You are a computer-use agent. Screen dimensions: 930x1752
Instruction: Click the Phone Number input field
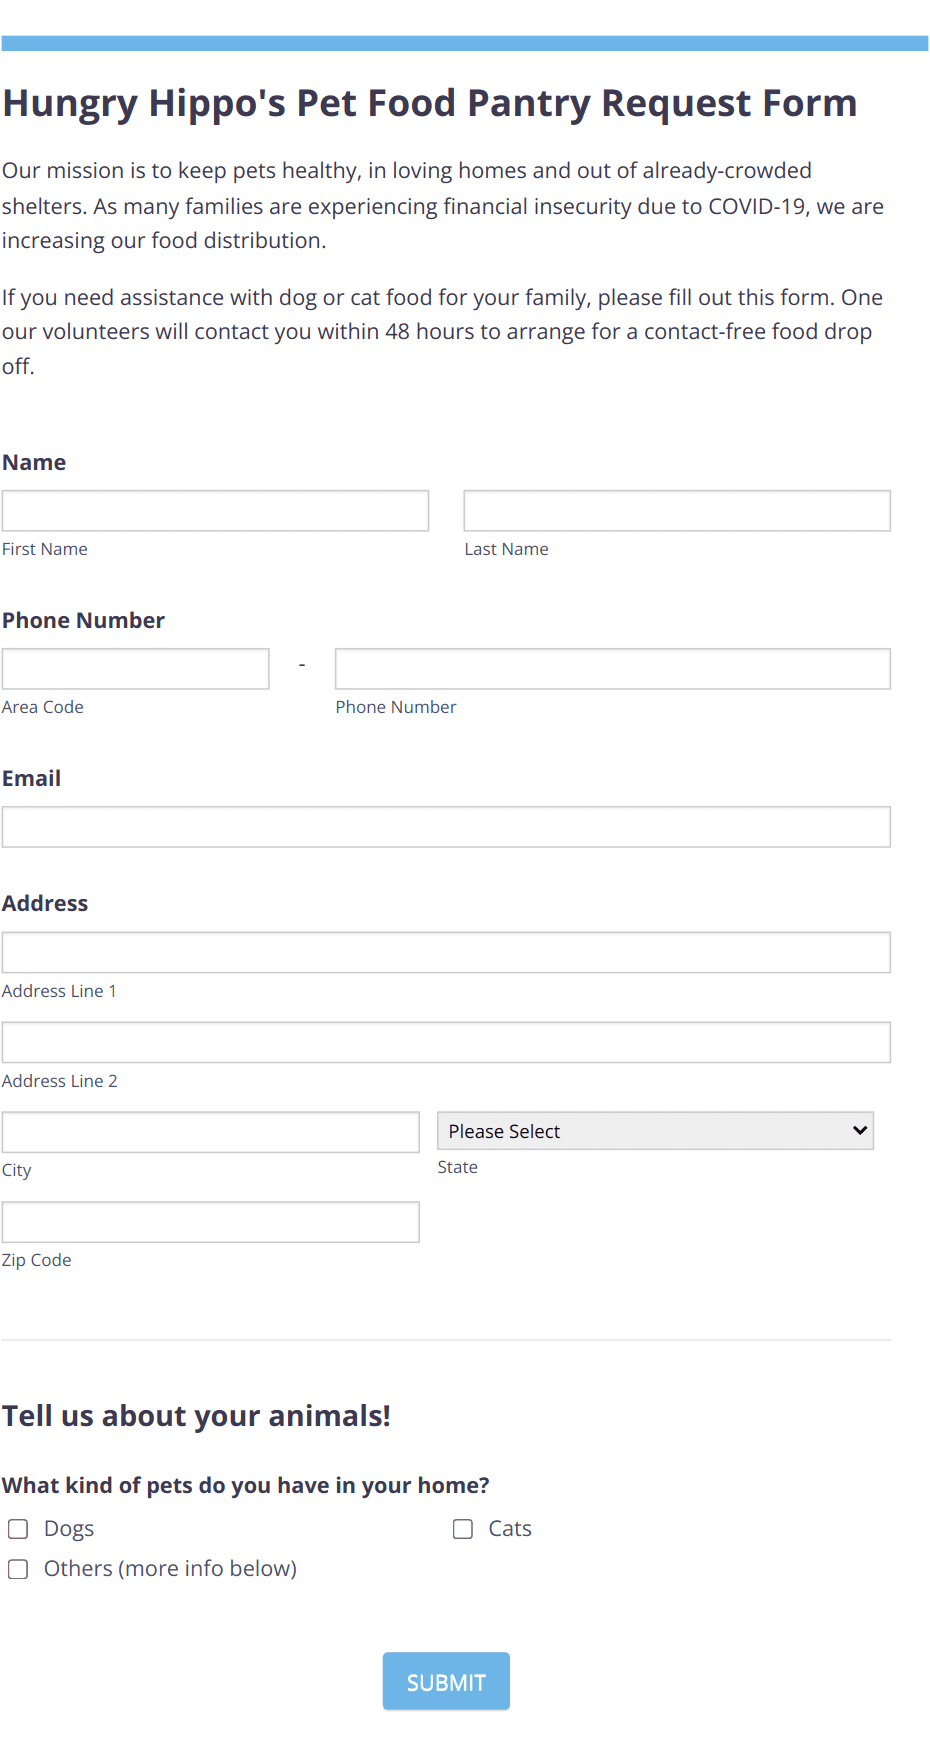pyautogui.click(x=612, y=668)
